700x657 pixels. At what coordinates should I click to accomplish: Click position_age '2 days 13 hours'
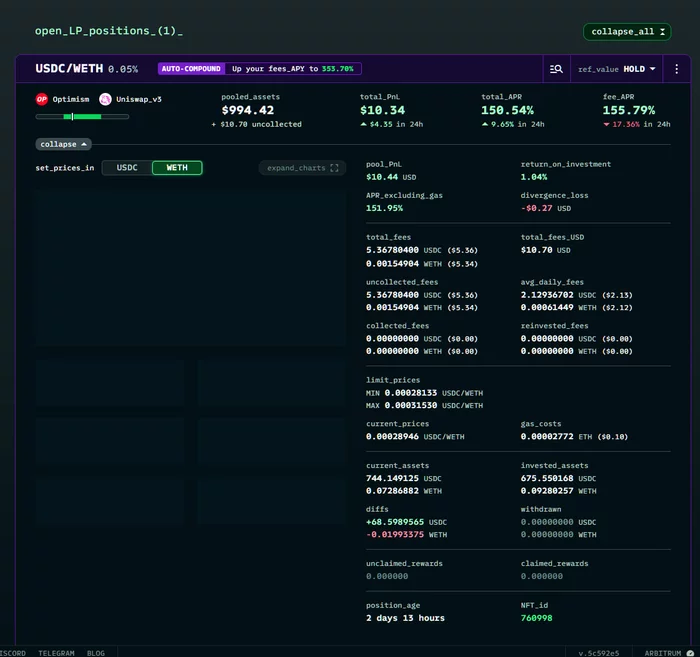pyautogui.click(x=405, y=618)
